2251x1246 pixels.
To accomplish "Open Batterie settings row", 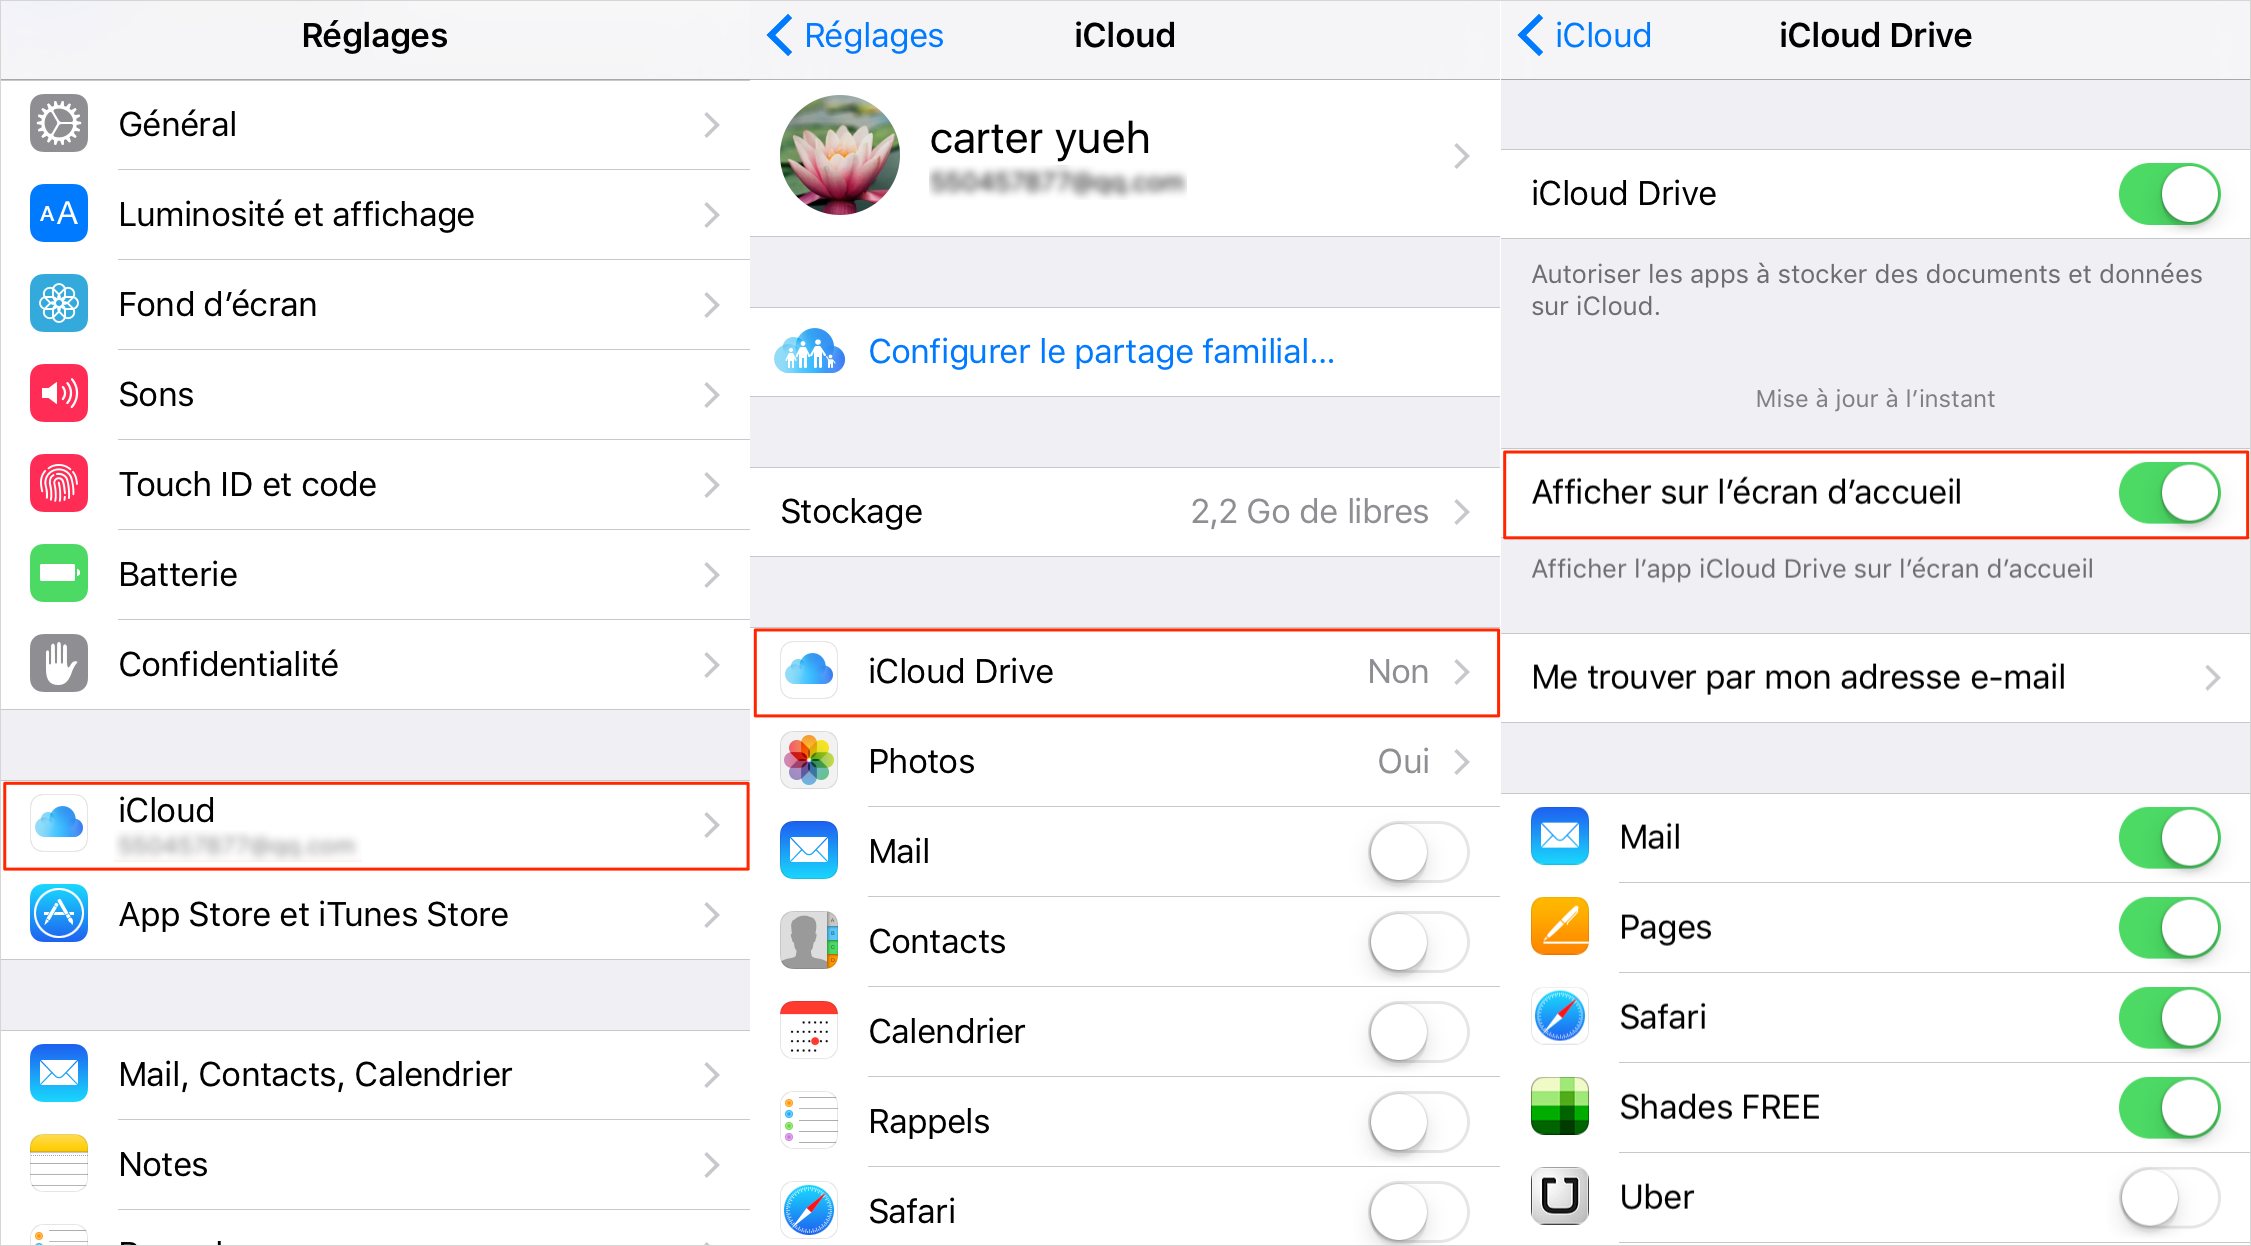I will click(375, 575).
